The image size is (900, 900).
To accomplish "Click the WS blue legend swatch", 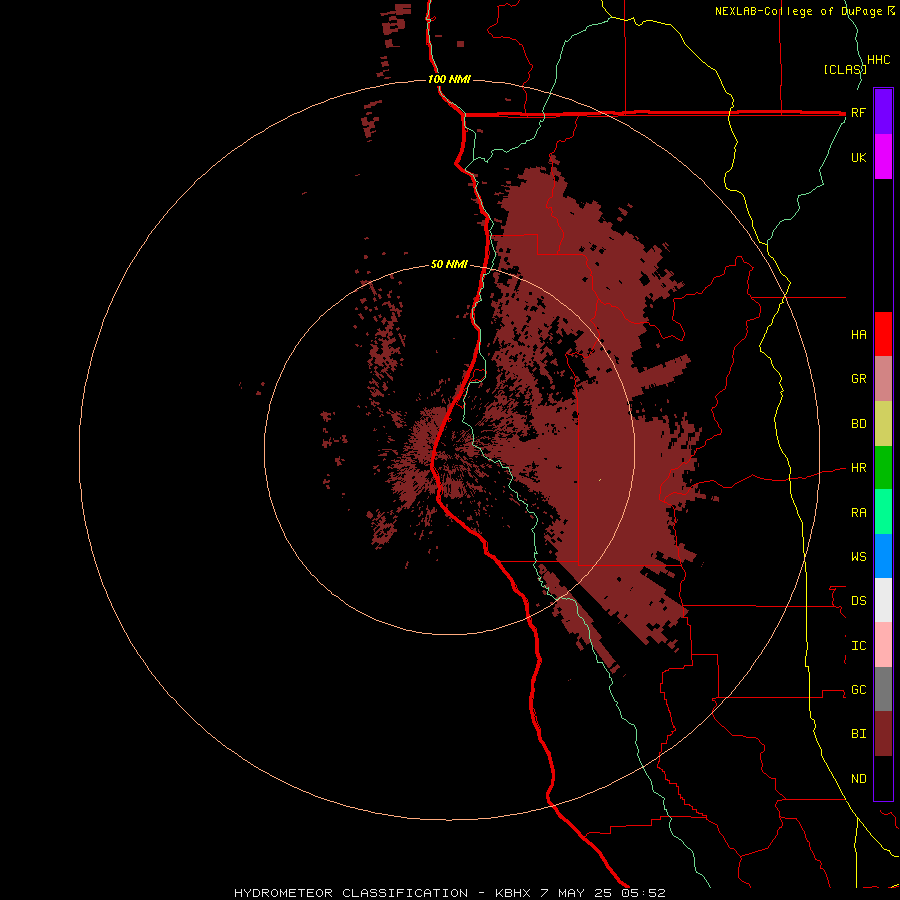I will pos(883,556).
